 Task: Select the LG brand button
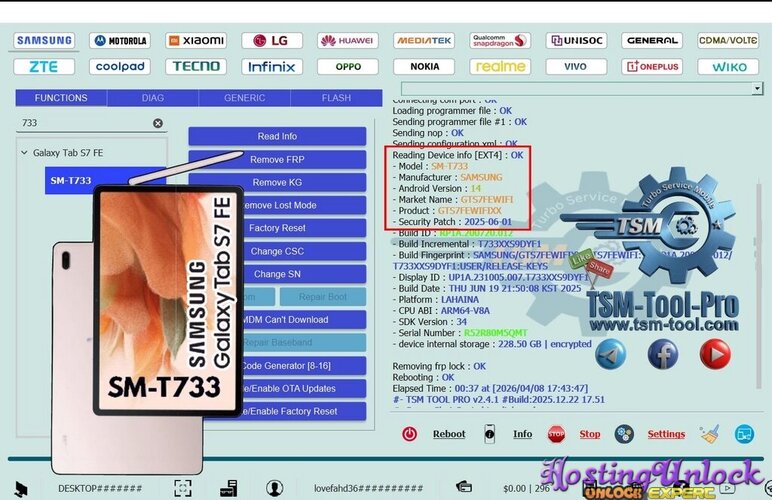click(272, 40)
